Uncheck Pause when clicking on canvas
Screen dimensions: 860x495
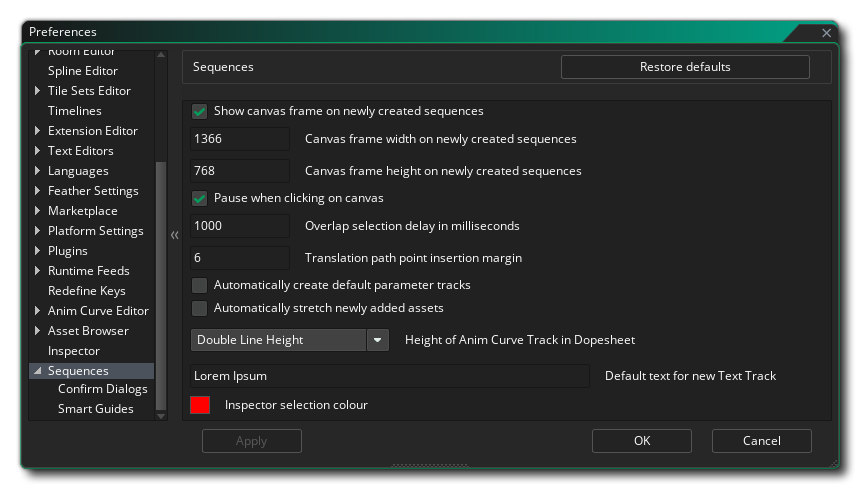tap(200, 198)
